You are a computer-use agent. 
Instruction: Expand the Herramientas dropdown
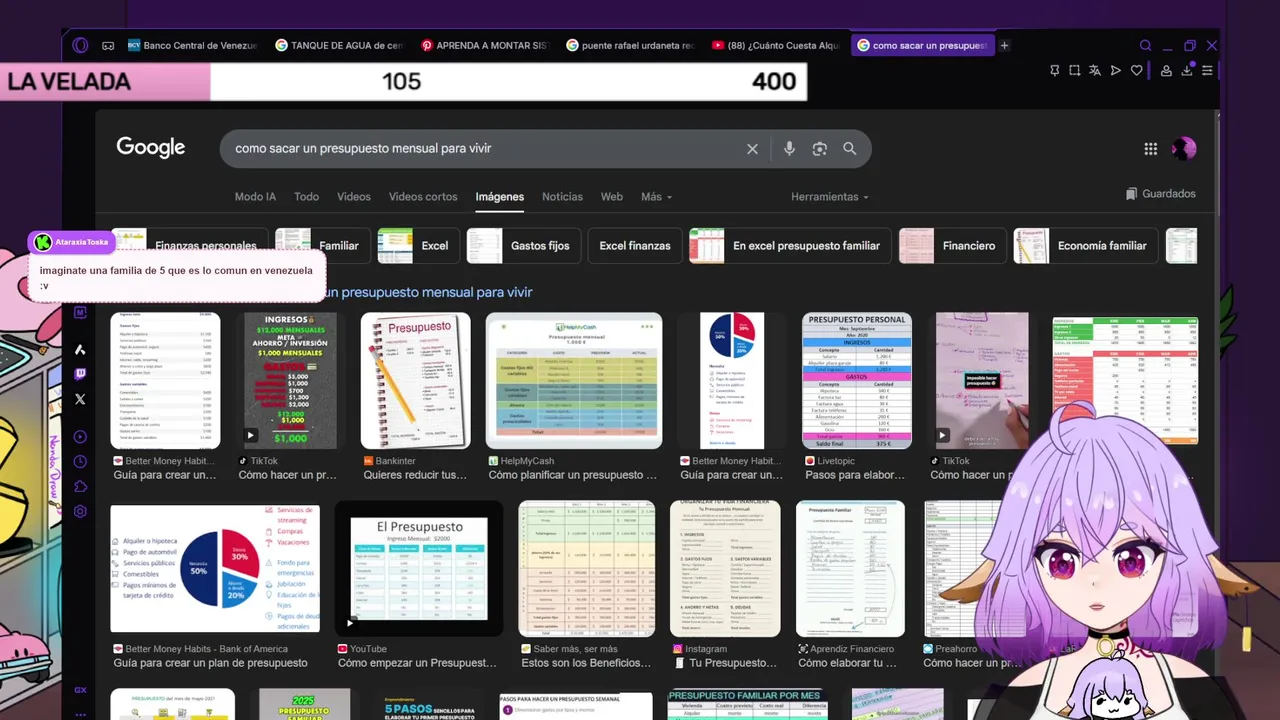[x=829, y=197]
